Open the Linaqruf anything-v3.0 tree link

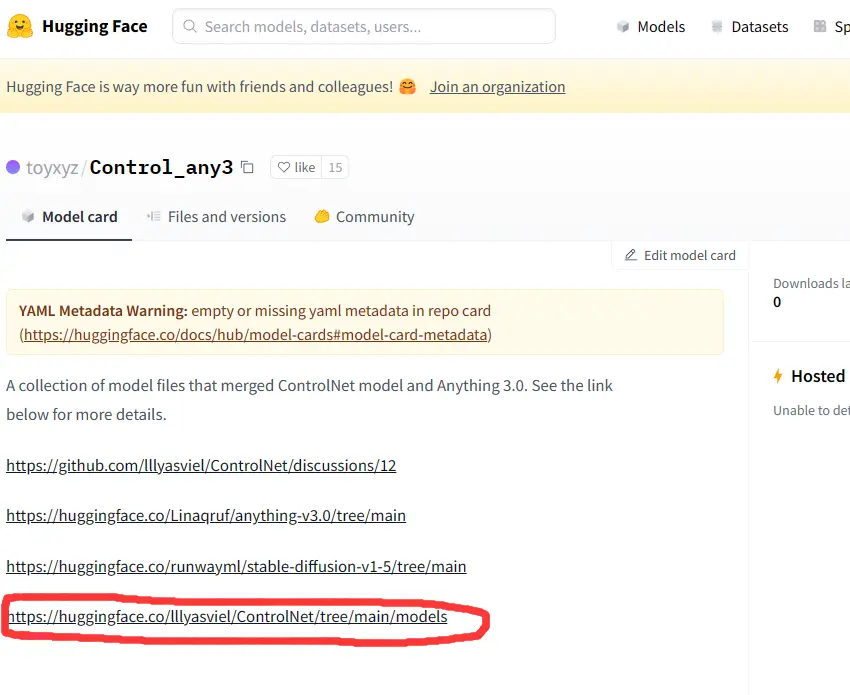click(206, 515)
